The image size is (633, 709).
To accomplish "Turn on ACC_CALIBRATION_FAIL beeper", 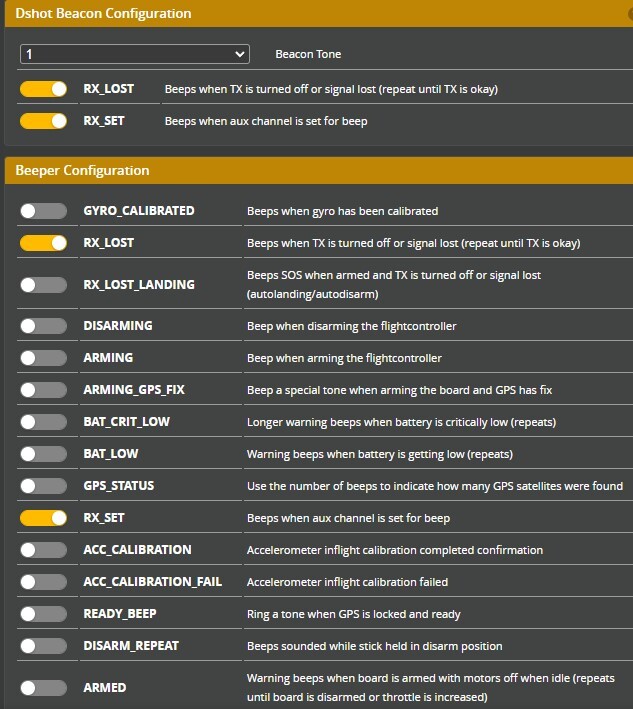I will point(43,582).
